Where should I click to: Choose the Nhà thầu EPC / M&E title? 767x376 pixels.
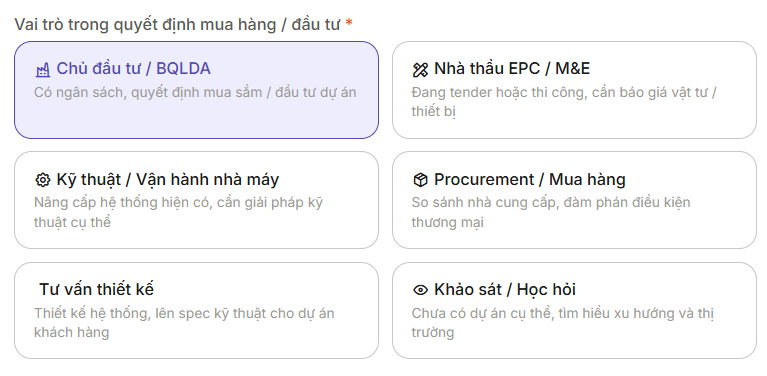click(x=512, y=69)
